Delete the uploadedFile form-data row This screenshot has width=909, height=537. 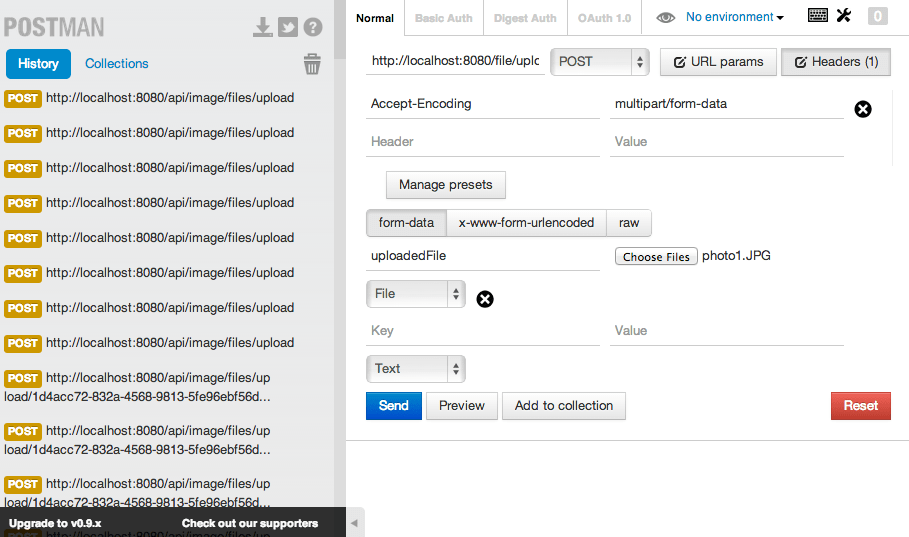485,298
